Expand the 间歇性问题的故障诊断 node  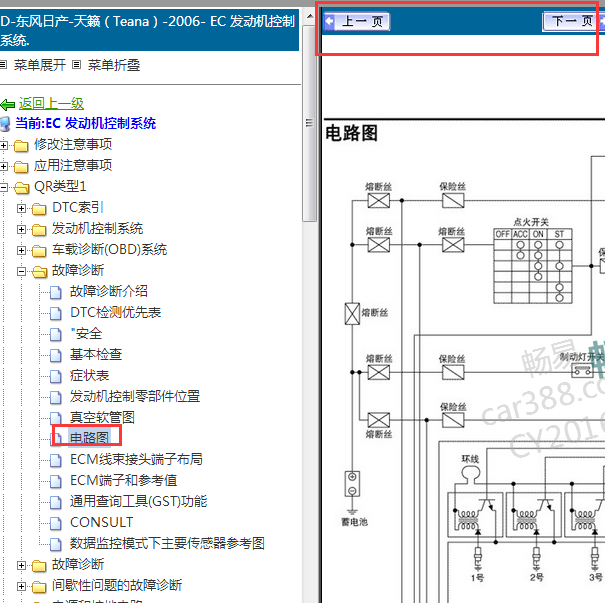coord(21,586)
